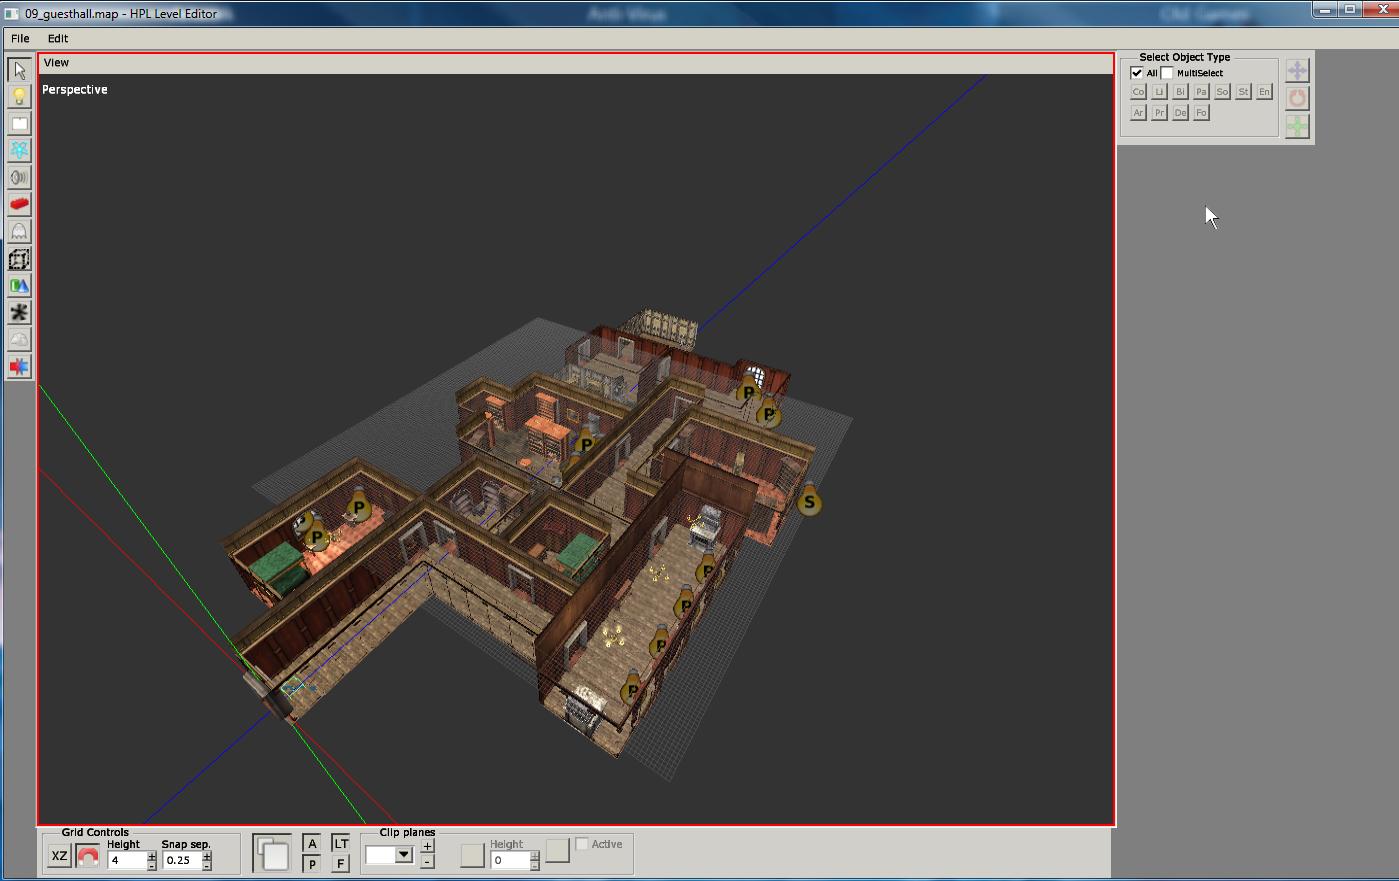Open the Clip planes dropdown

[x=404, y=855]
